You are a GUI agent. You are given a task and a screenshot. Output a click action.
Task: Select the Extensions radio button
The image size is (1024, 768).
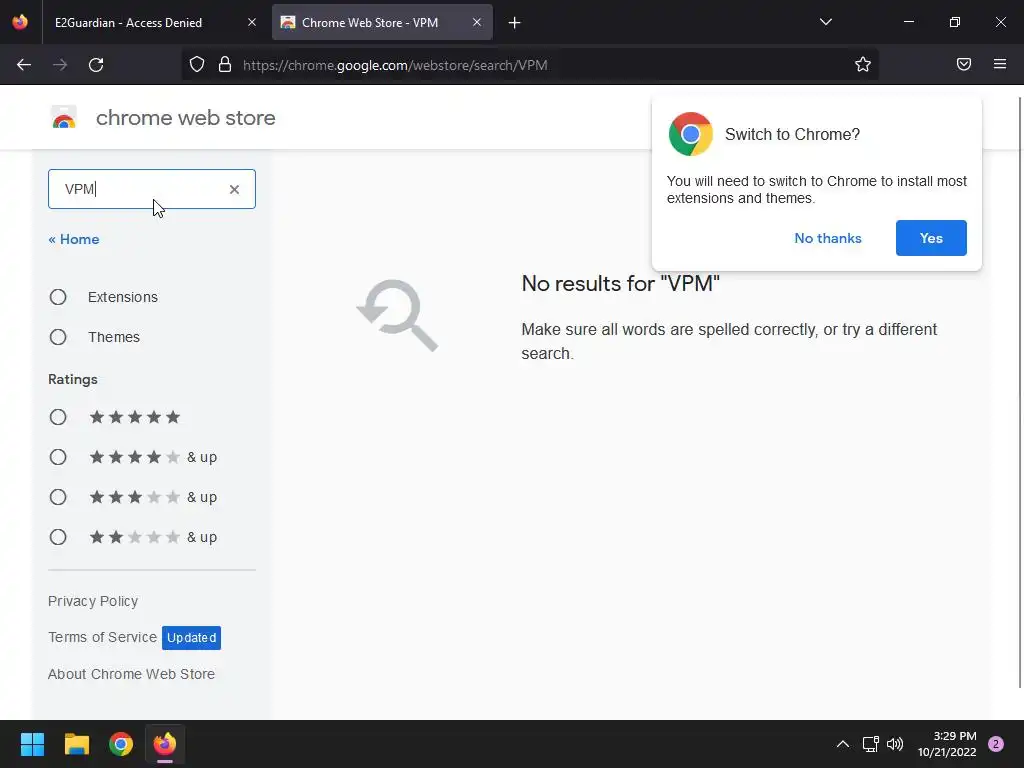[58, 297]
